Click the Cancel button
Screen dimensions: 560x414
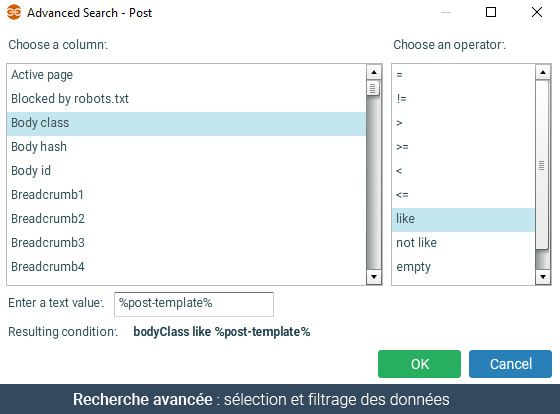tap(510, 364)
